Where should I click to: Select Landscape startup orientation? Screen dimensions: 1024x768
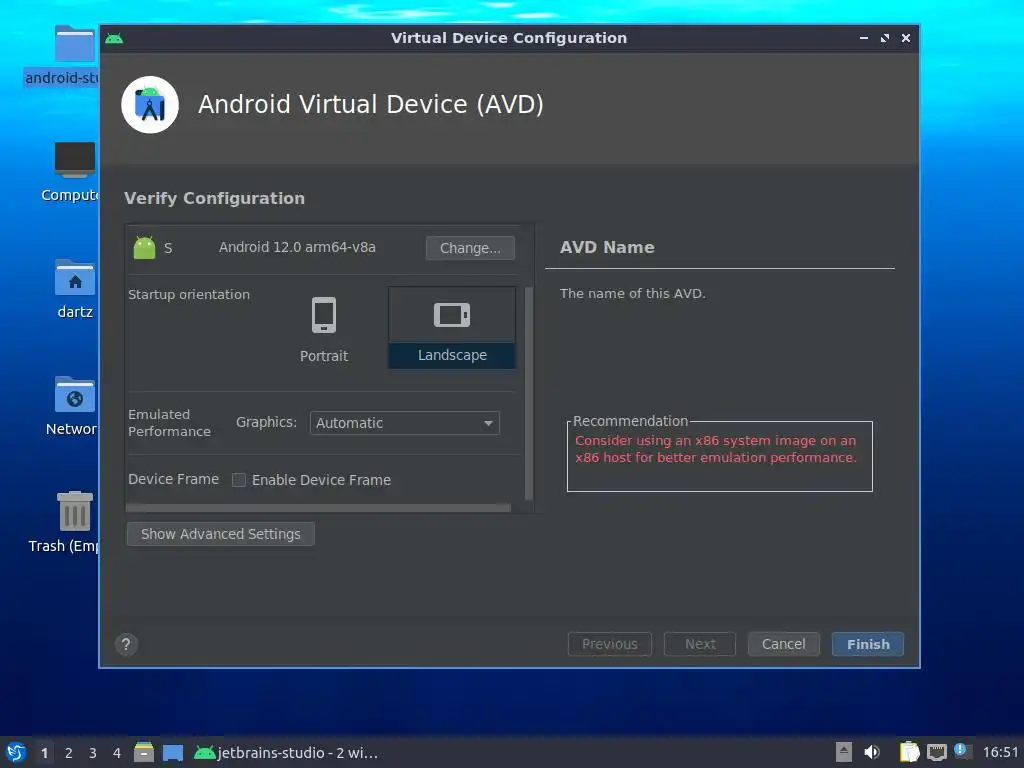(452, 328)
